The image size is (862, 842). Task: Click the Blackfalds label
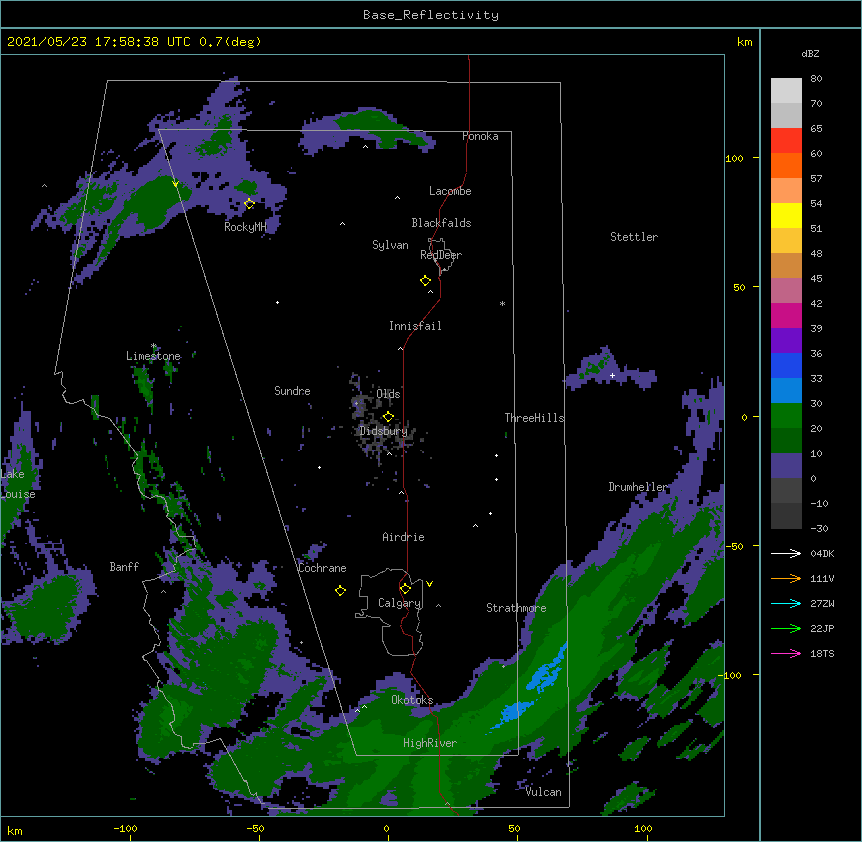(x=441, y=223)
